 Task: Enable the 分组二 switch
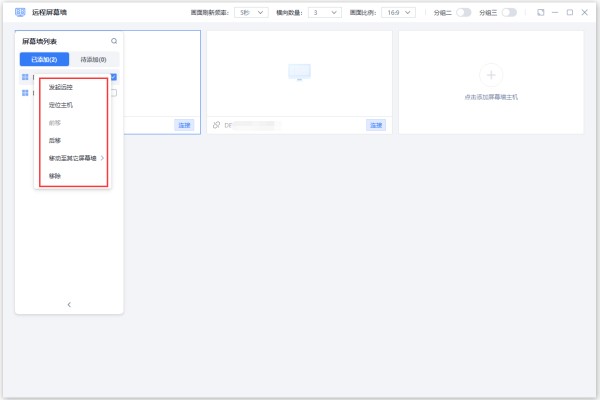(x=463, y=13)
